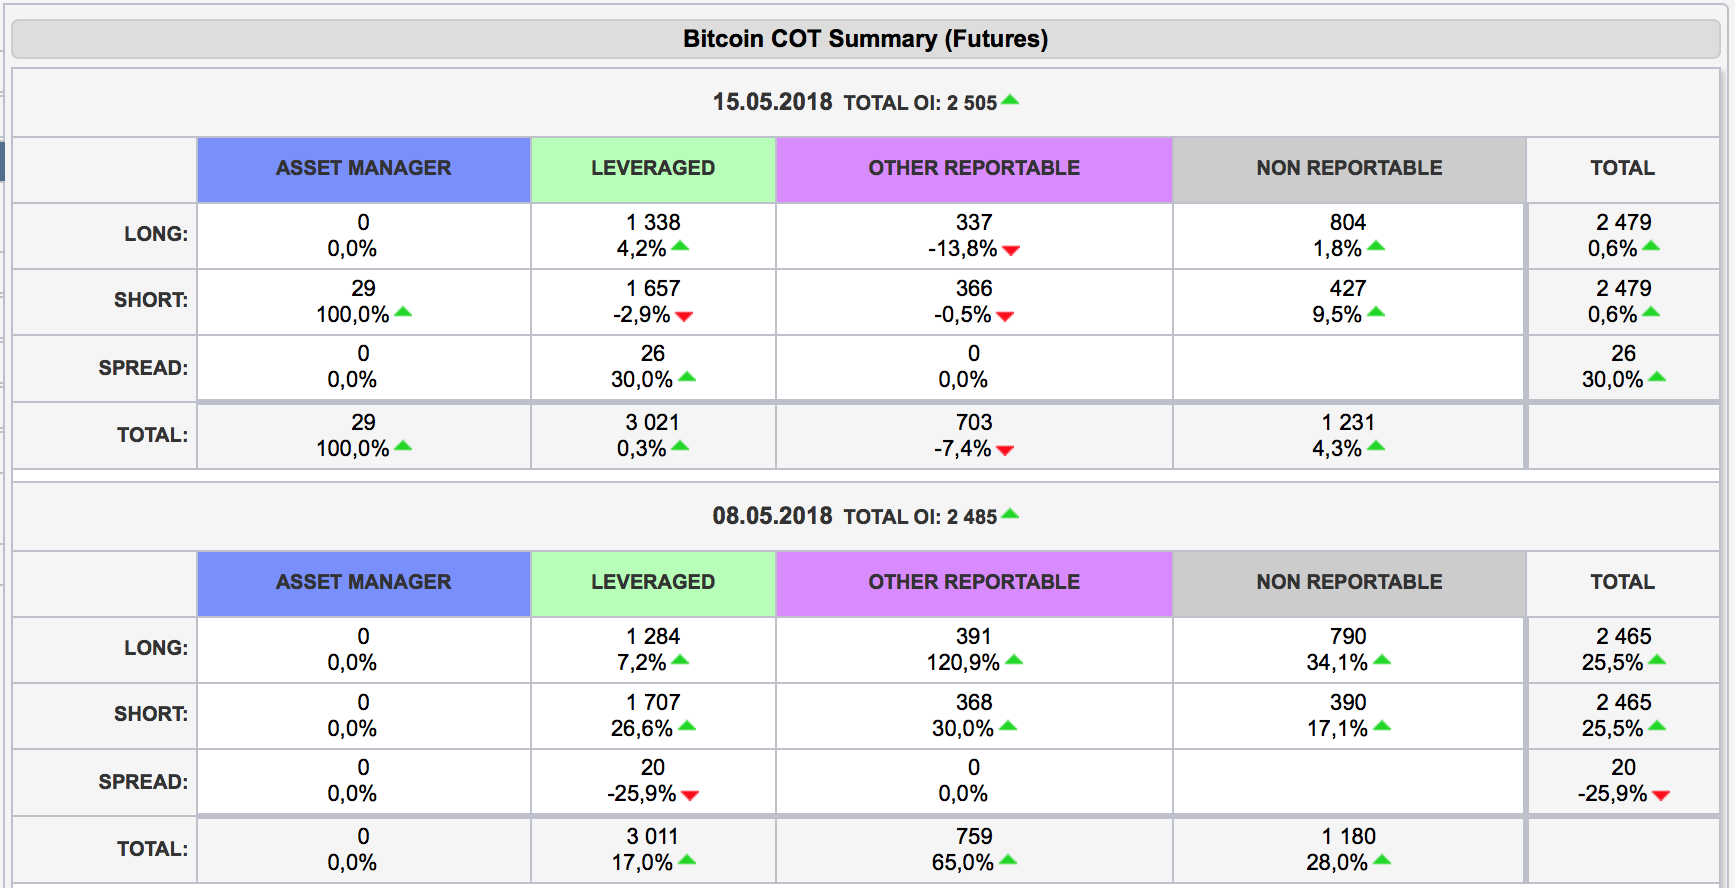Viewport: 1736px width, 888px height.
Task: Click the Bitcoin COT Summary (Futures) title bar
Action: tap(866, 39)
